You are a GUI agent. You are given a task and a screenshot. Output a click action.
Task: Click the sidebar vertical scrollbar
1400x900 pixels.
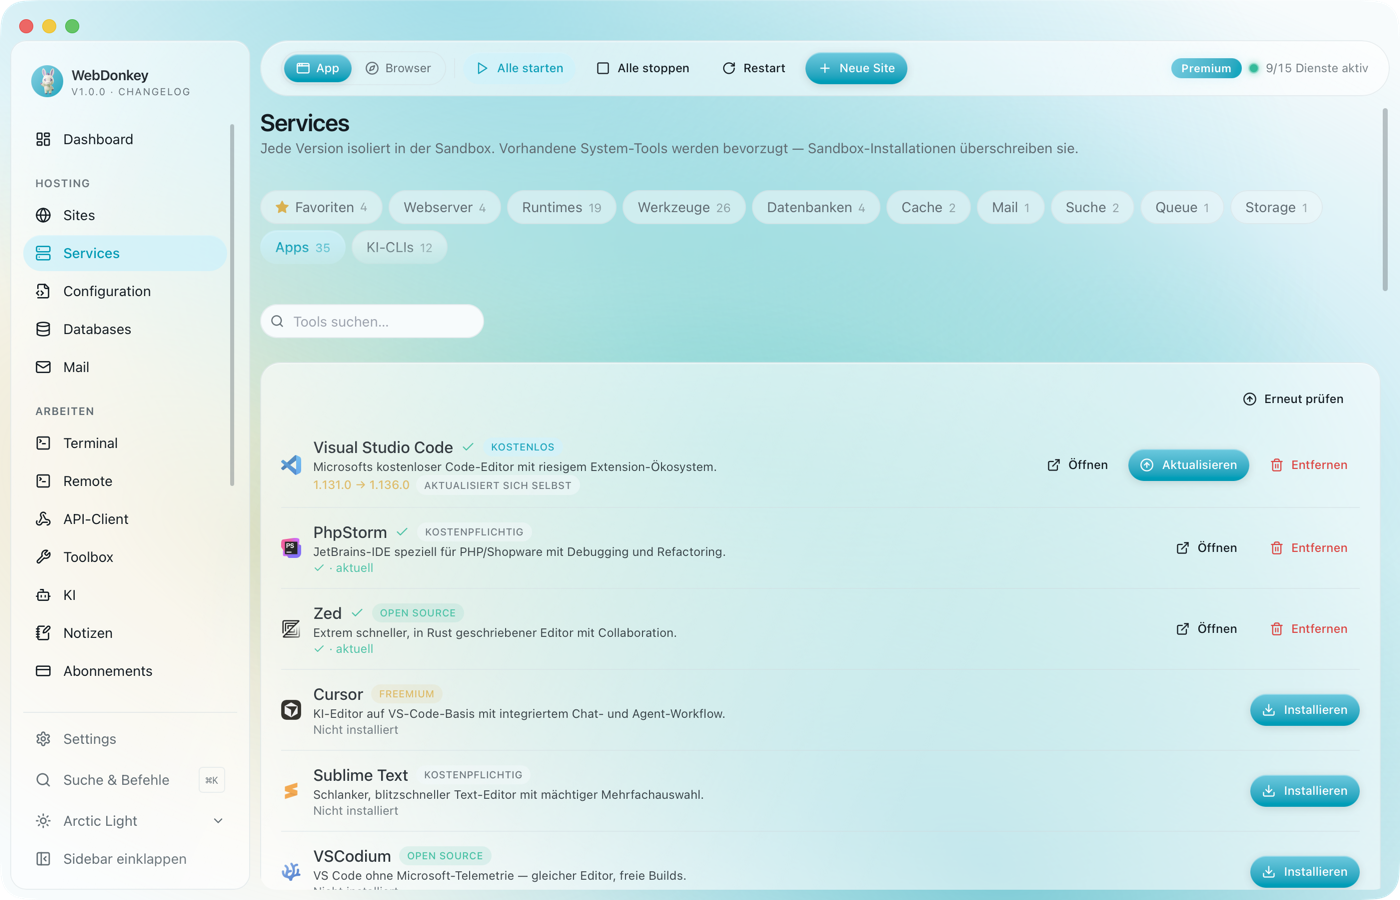[x=232, y=305]
